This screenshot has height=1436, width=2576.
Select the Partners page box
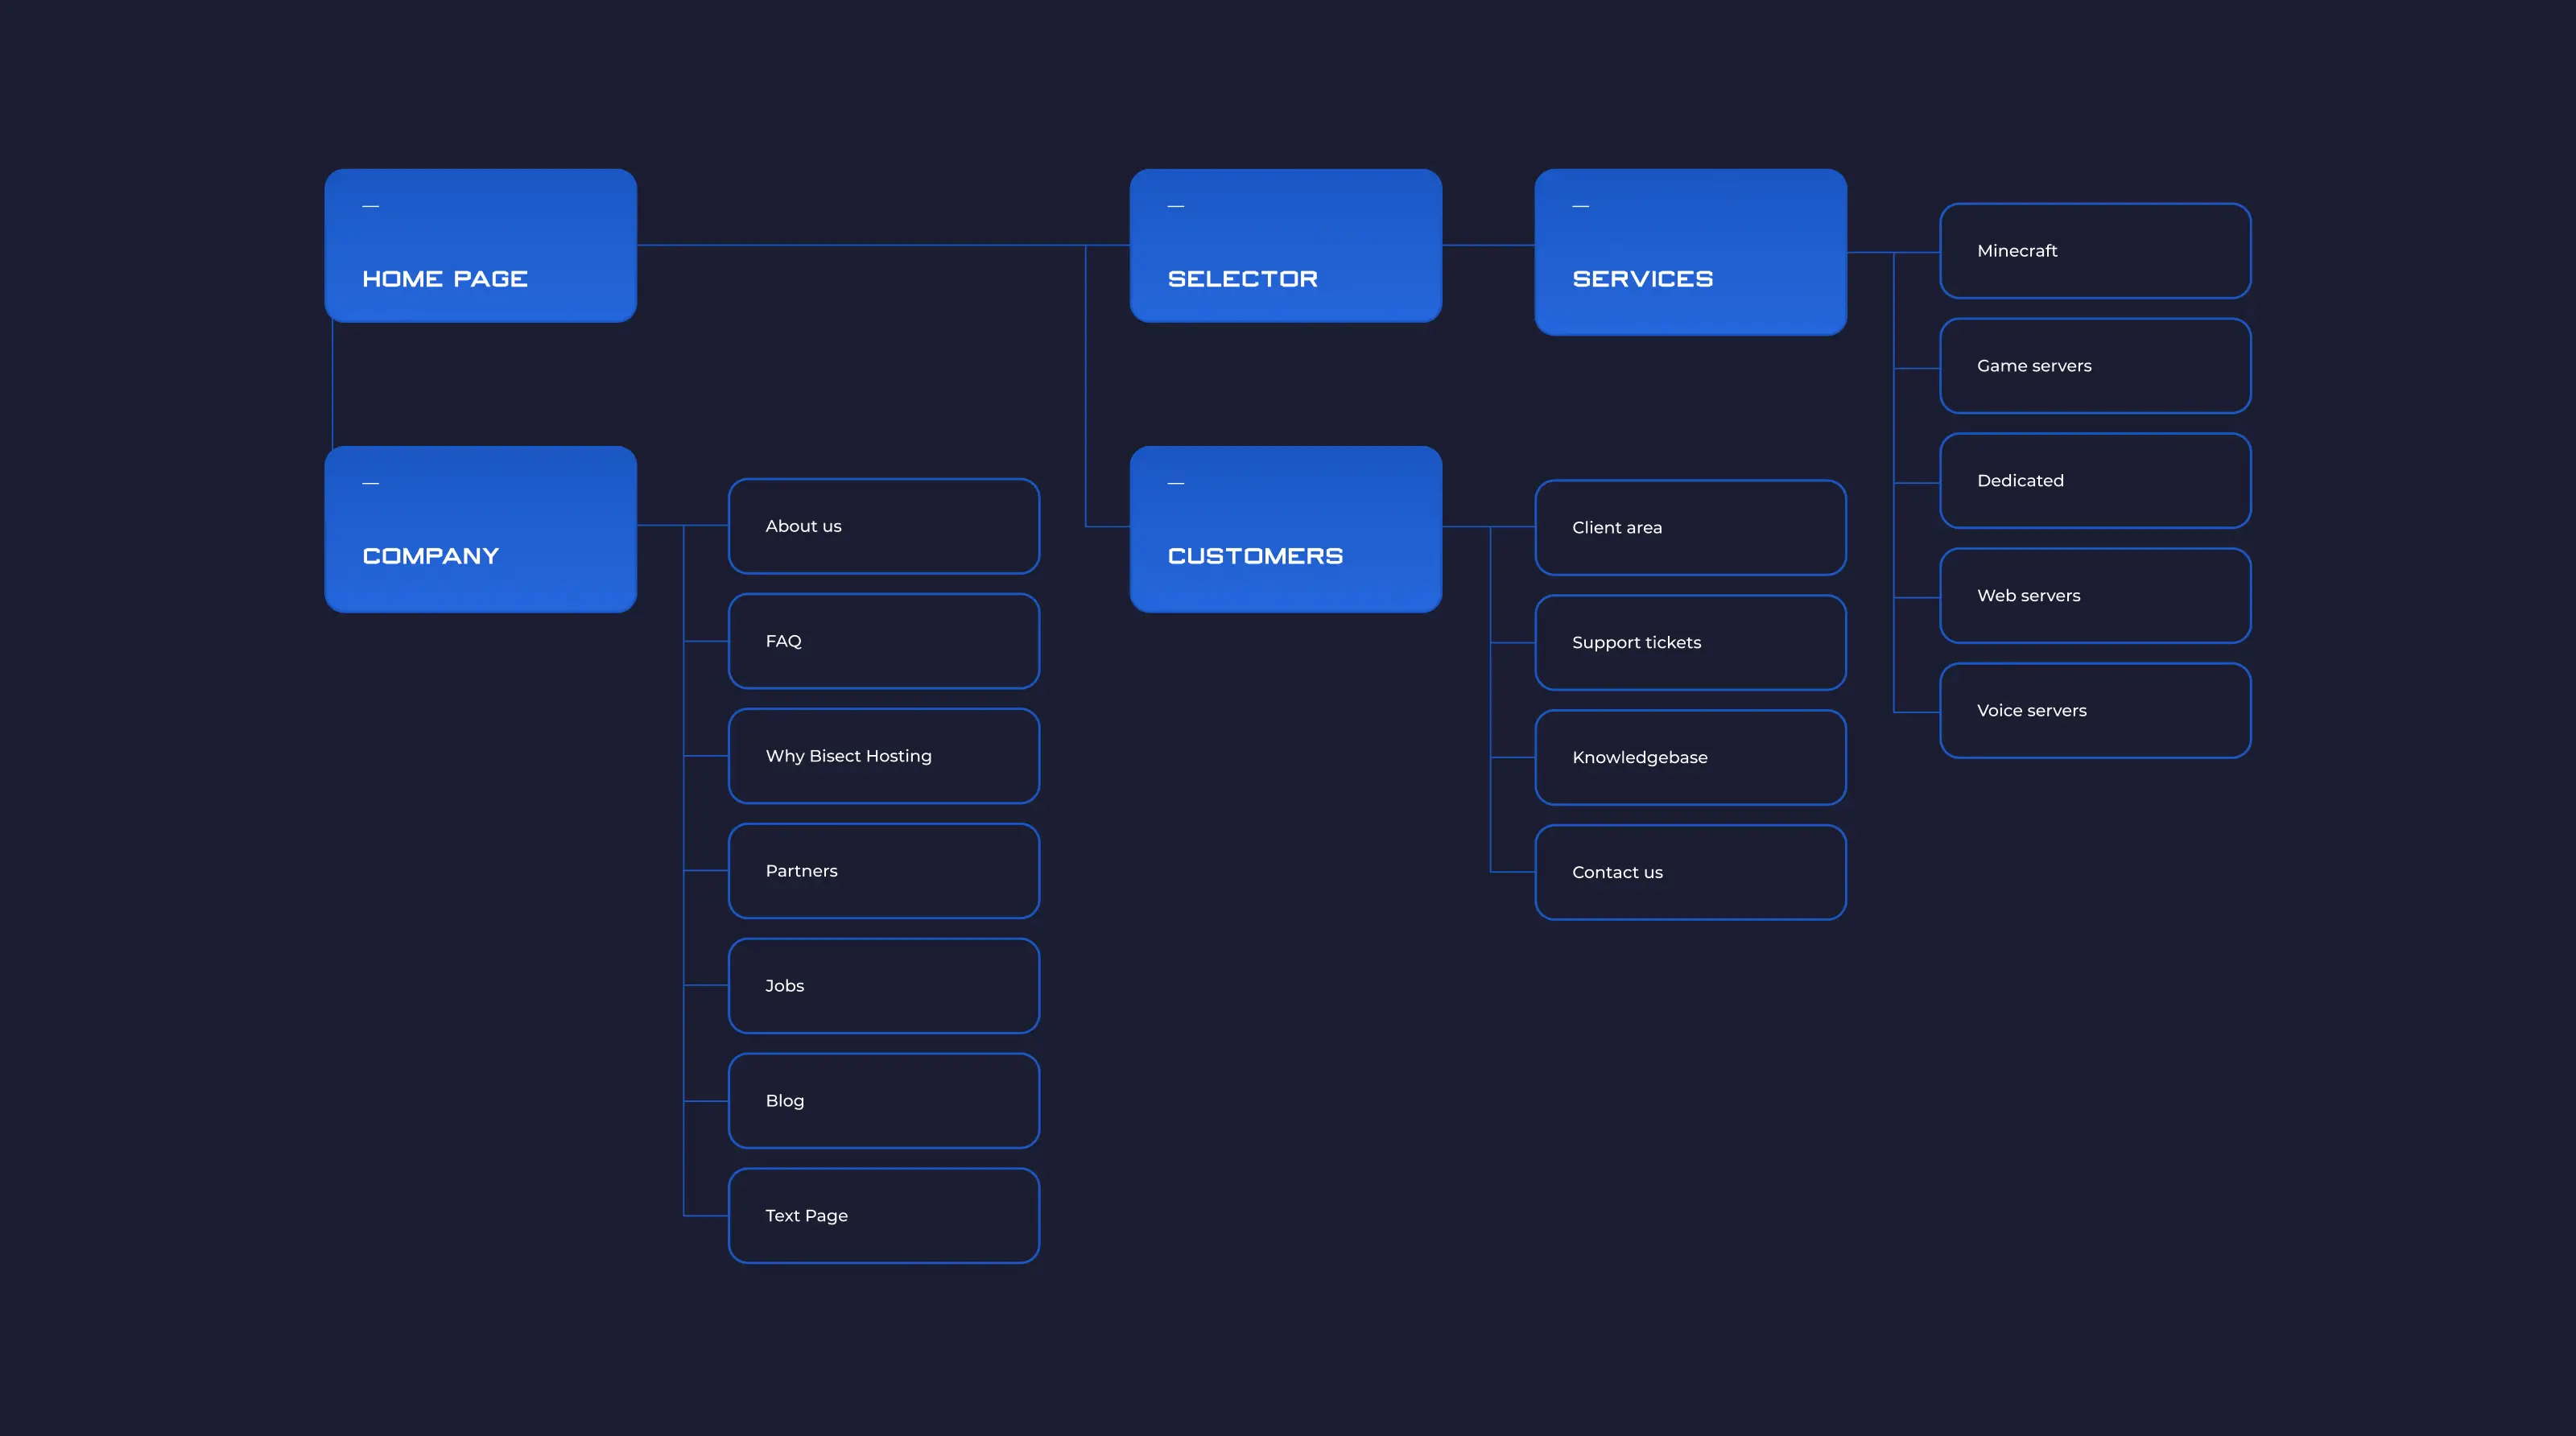click(884, 871)
